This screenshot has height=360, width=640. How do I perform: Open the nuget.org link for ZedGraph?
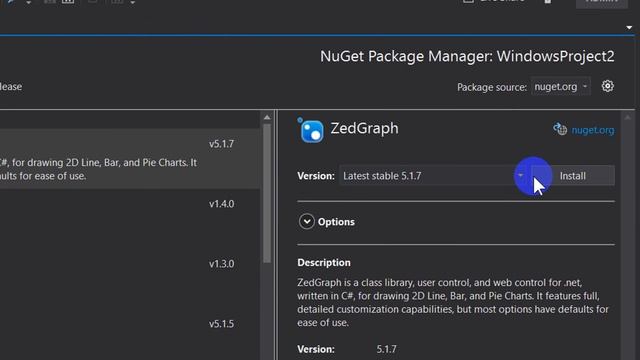click(593, 130)
